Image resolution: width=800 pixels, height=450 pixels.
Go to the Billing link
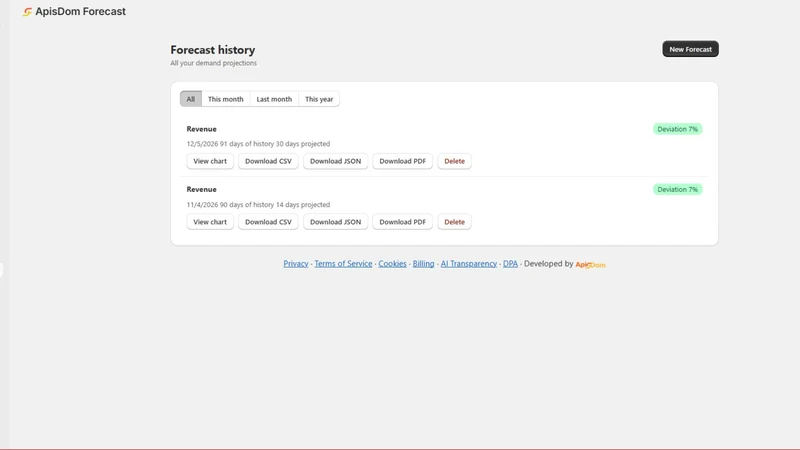point(423,264)
